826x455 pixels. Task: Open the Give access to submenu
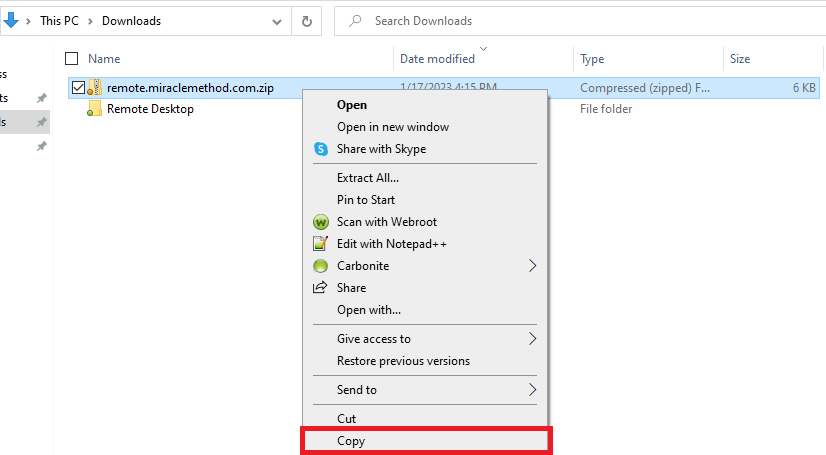pyautogui.click(x=532, y=339)
